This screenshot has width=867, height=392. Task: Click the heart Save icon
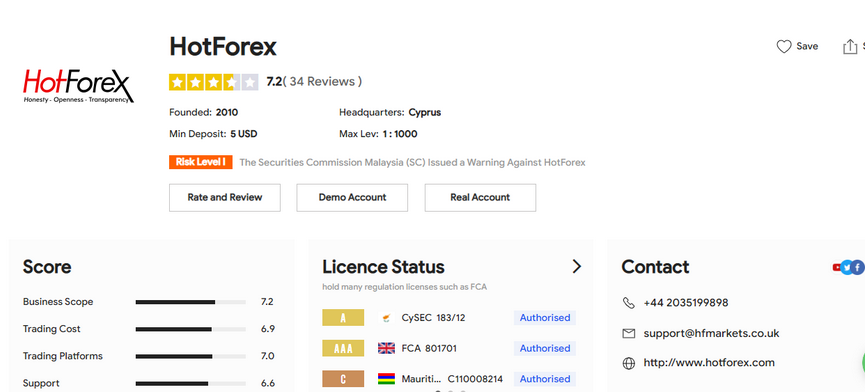point(784,46)
